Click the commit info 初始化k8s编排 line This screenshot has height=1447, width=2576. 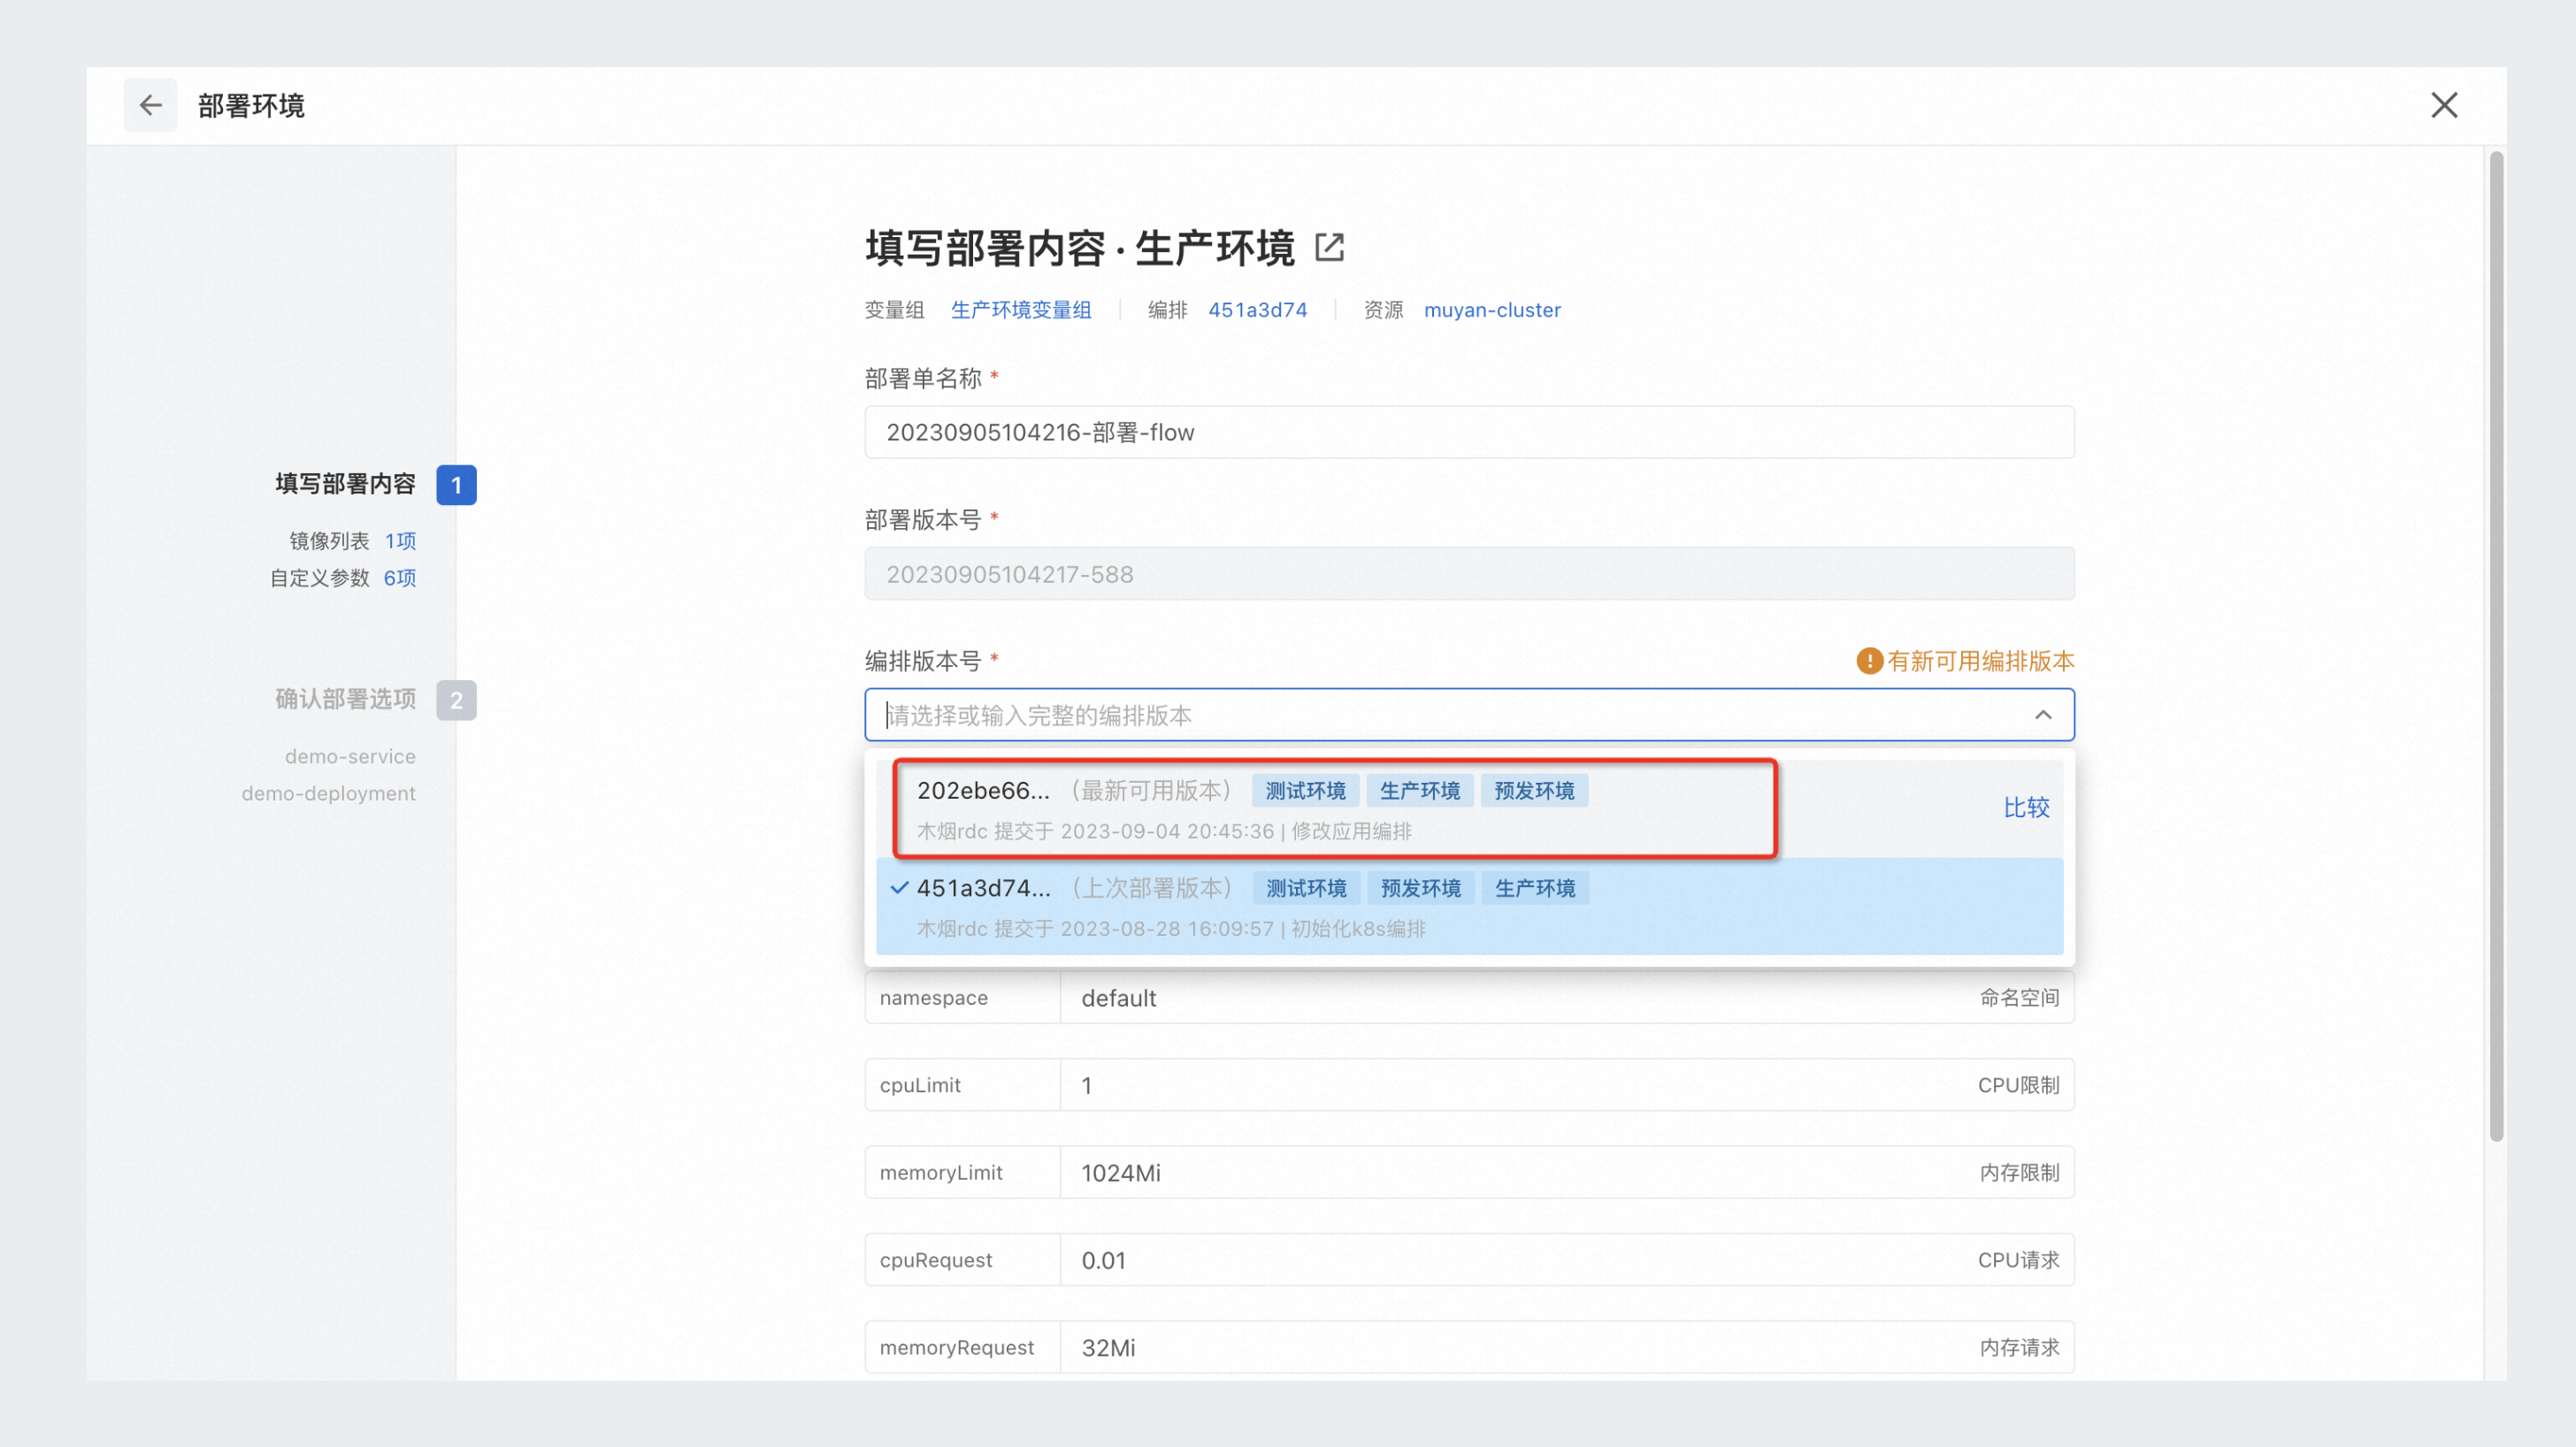[x=1171, y=929]
